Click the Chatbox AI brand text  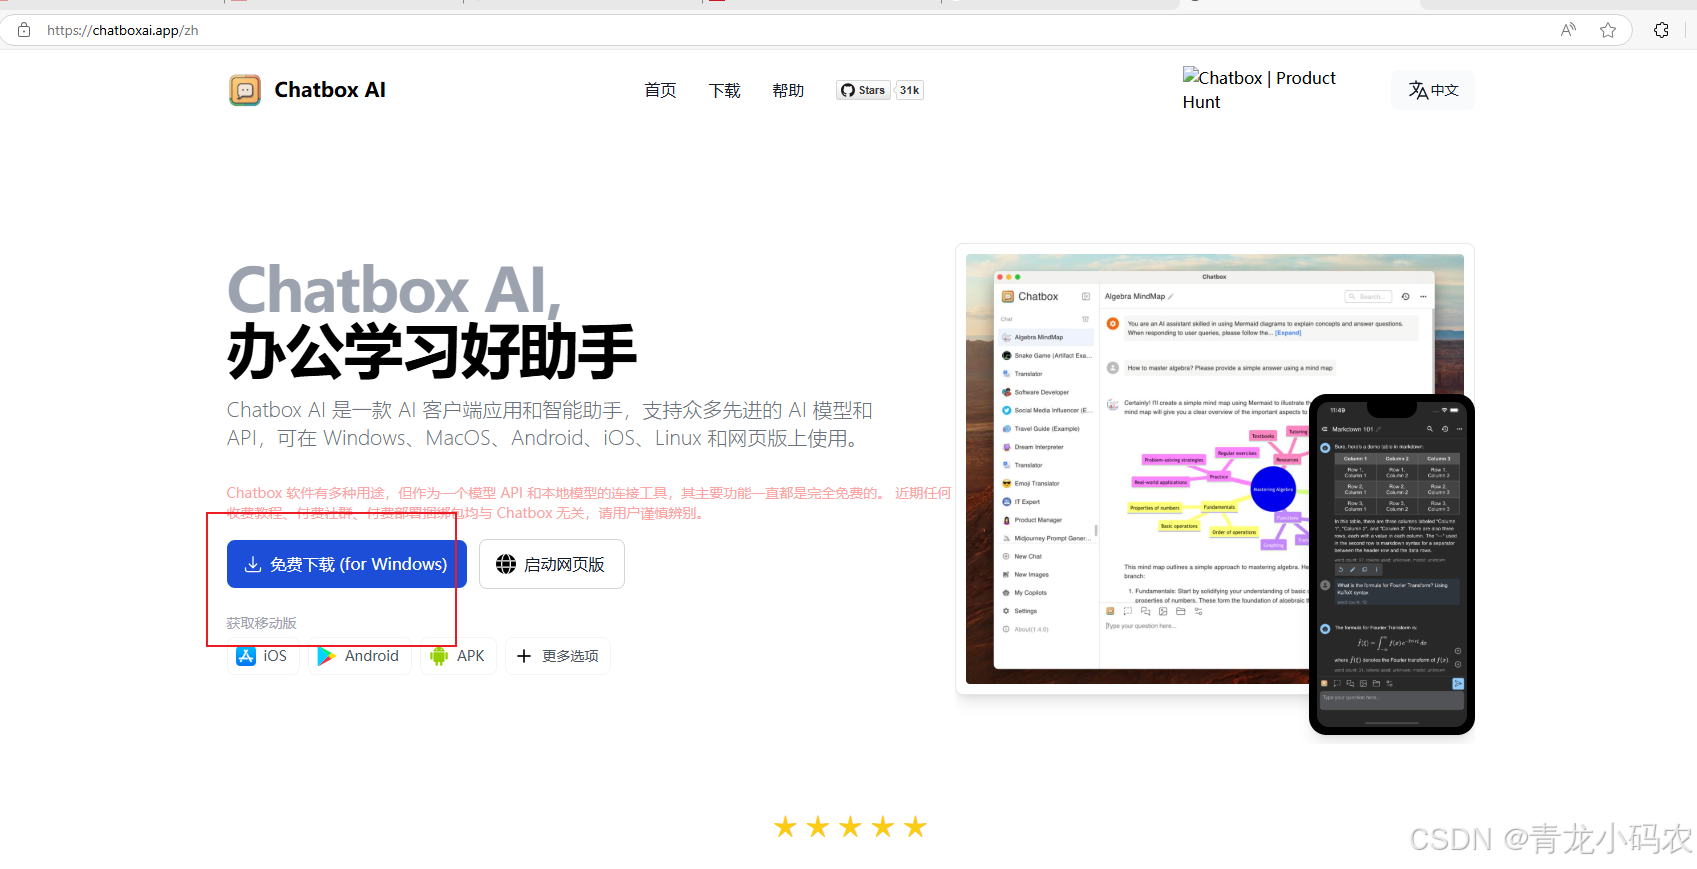330,90
